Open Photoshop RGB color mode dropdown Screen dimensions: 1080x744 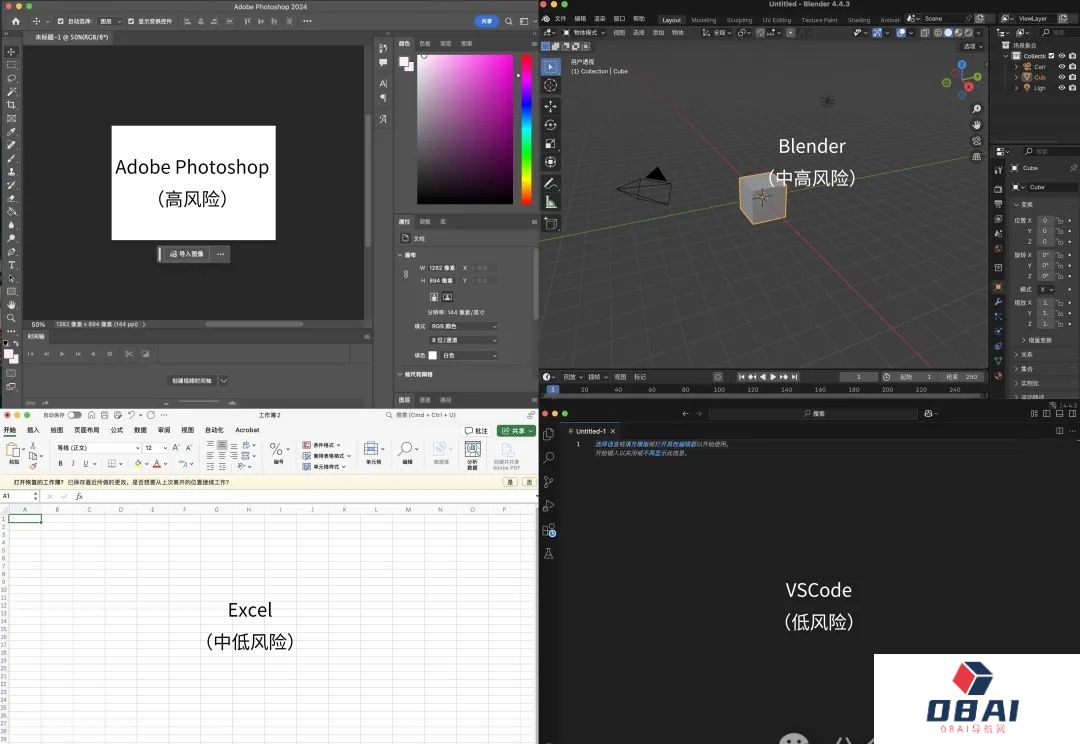click(463, 327)
